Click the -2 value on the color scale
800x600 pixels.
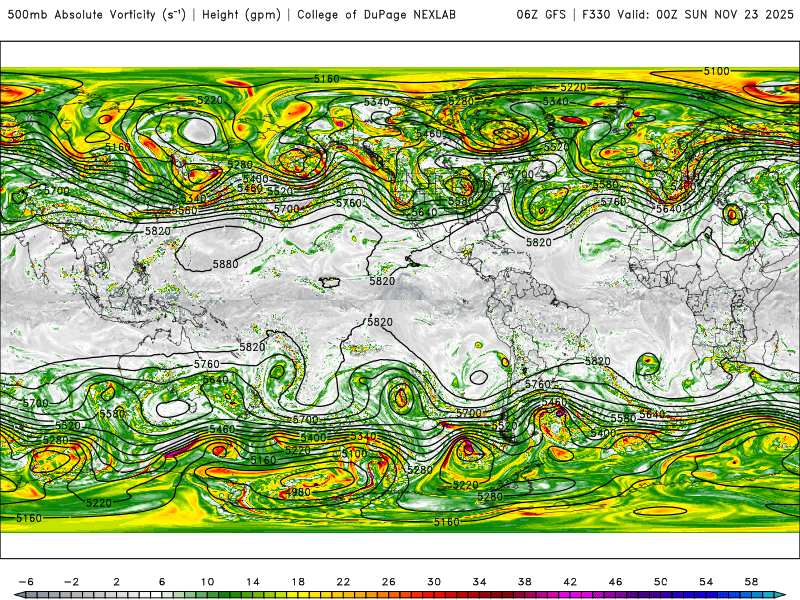pos(71,582)
